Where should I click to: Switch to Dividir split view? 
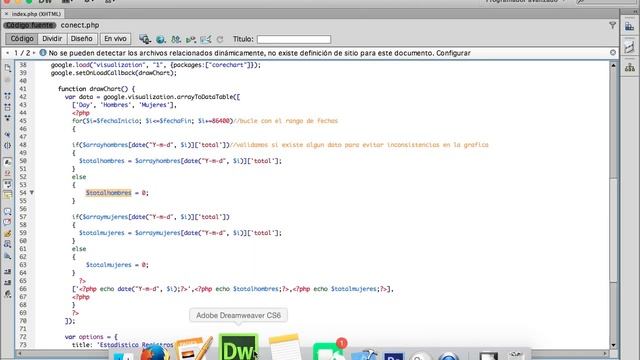52,39
